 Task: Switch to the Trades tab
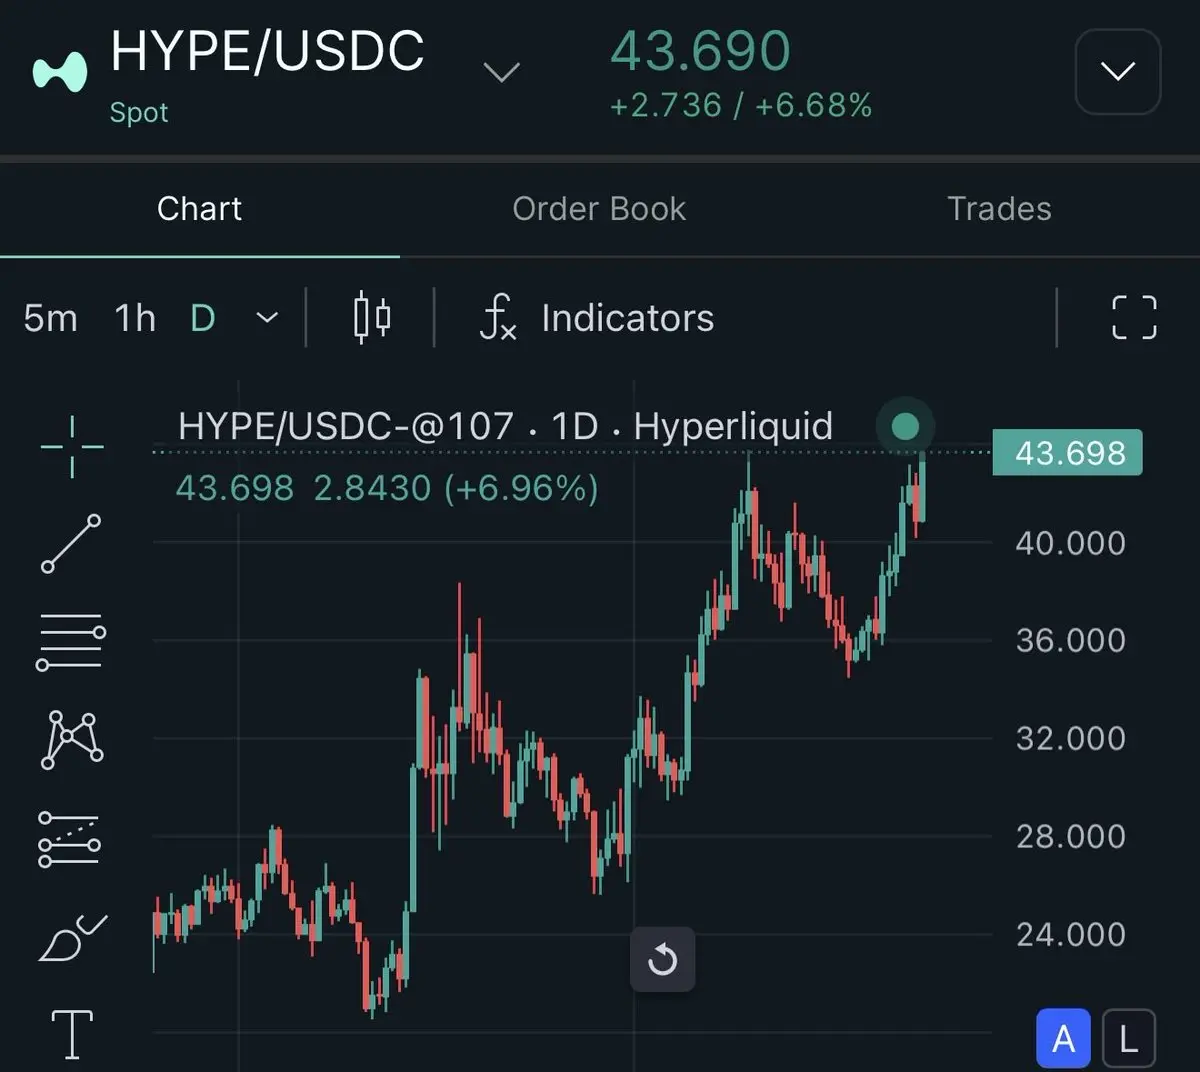click(x=999, y=209)
